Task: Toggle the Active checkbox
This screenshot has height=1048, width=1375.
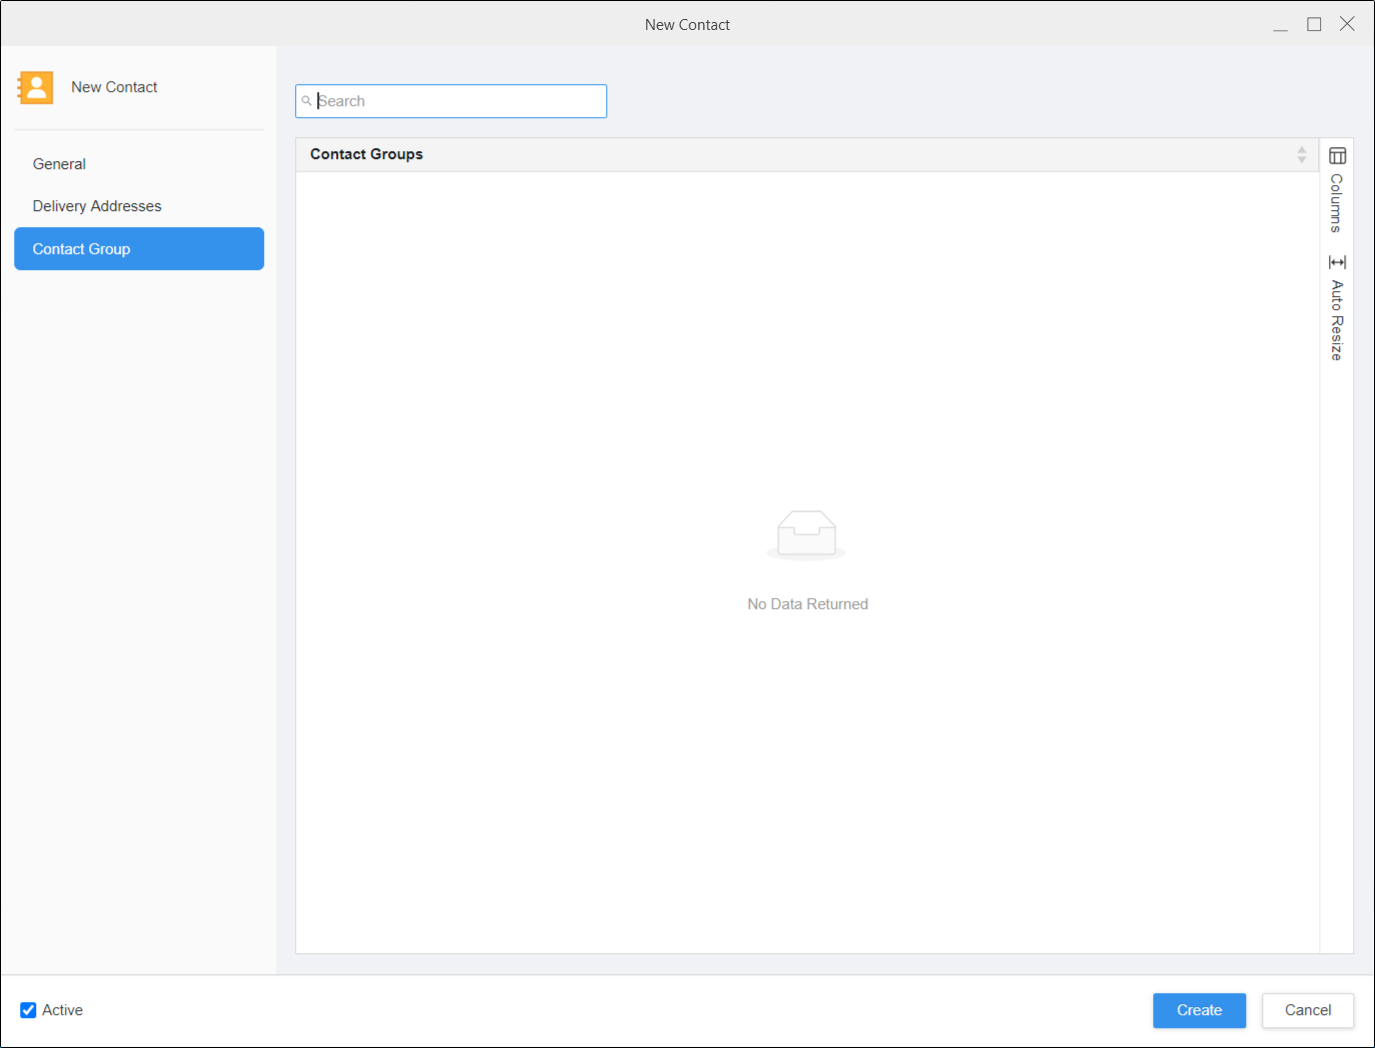Action: click(28, 1010)
